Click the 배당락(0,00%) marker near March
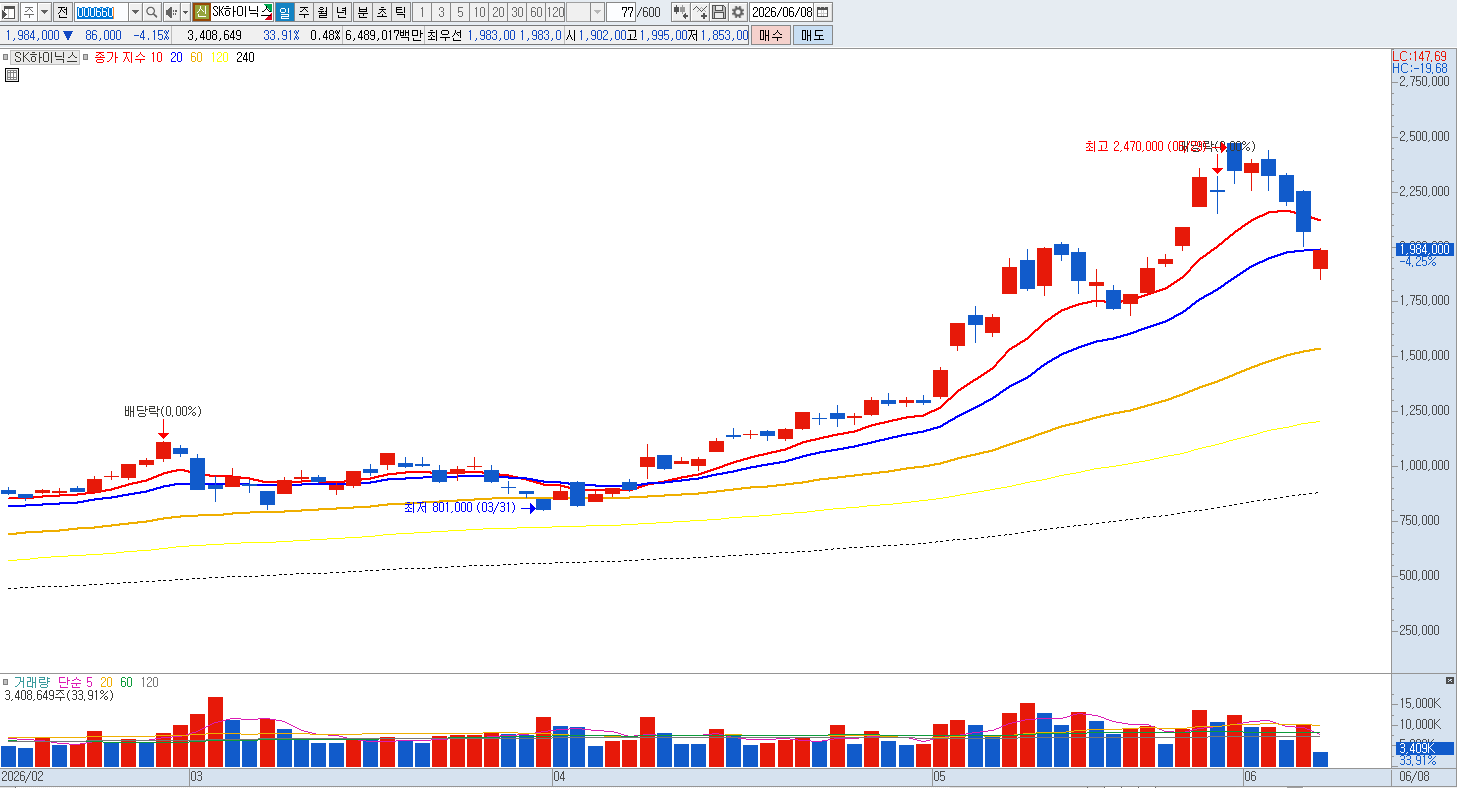The image size is (1457, 788). (163, 411)
